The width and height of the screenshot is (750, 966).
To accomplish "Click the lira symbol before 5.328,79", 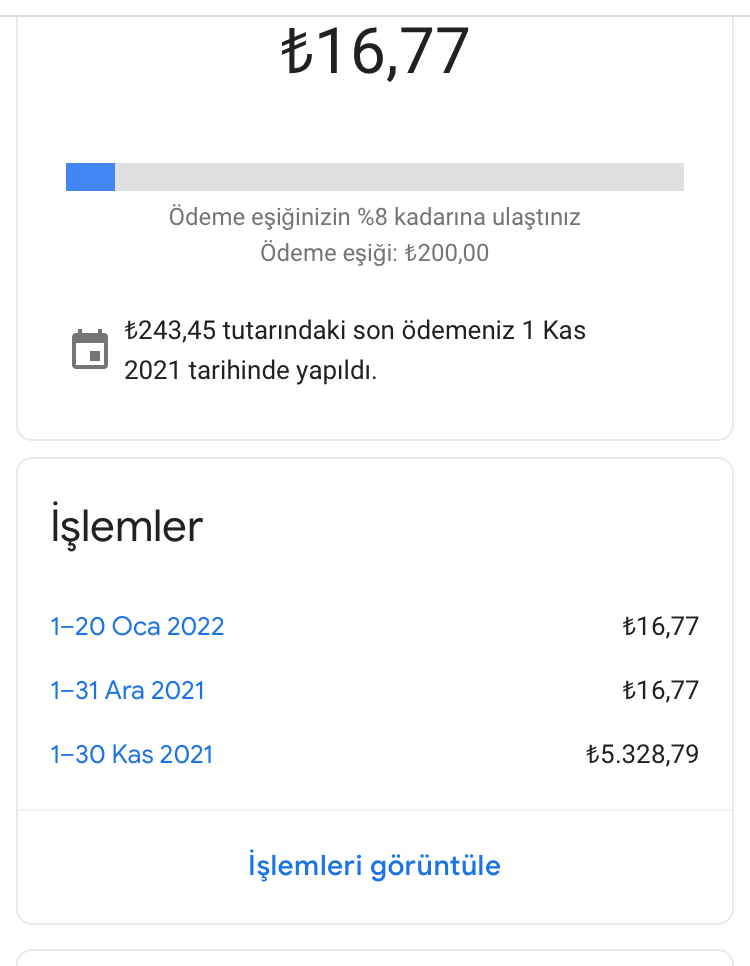I will 592,754.
